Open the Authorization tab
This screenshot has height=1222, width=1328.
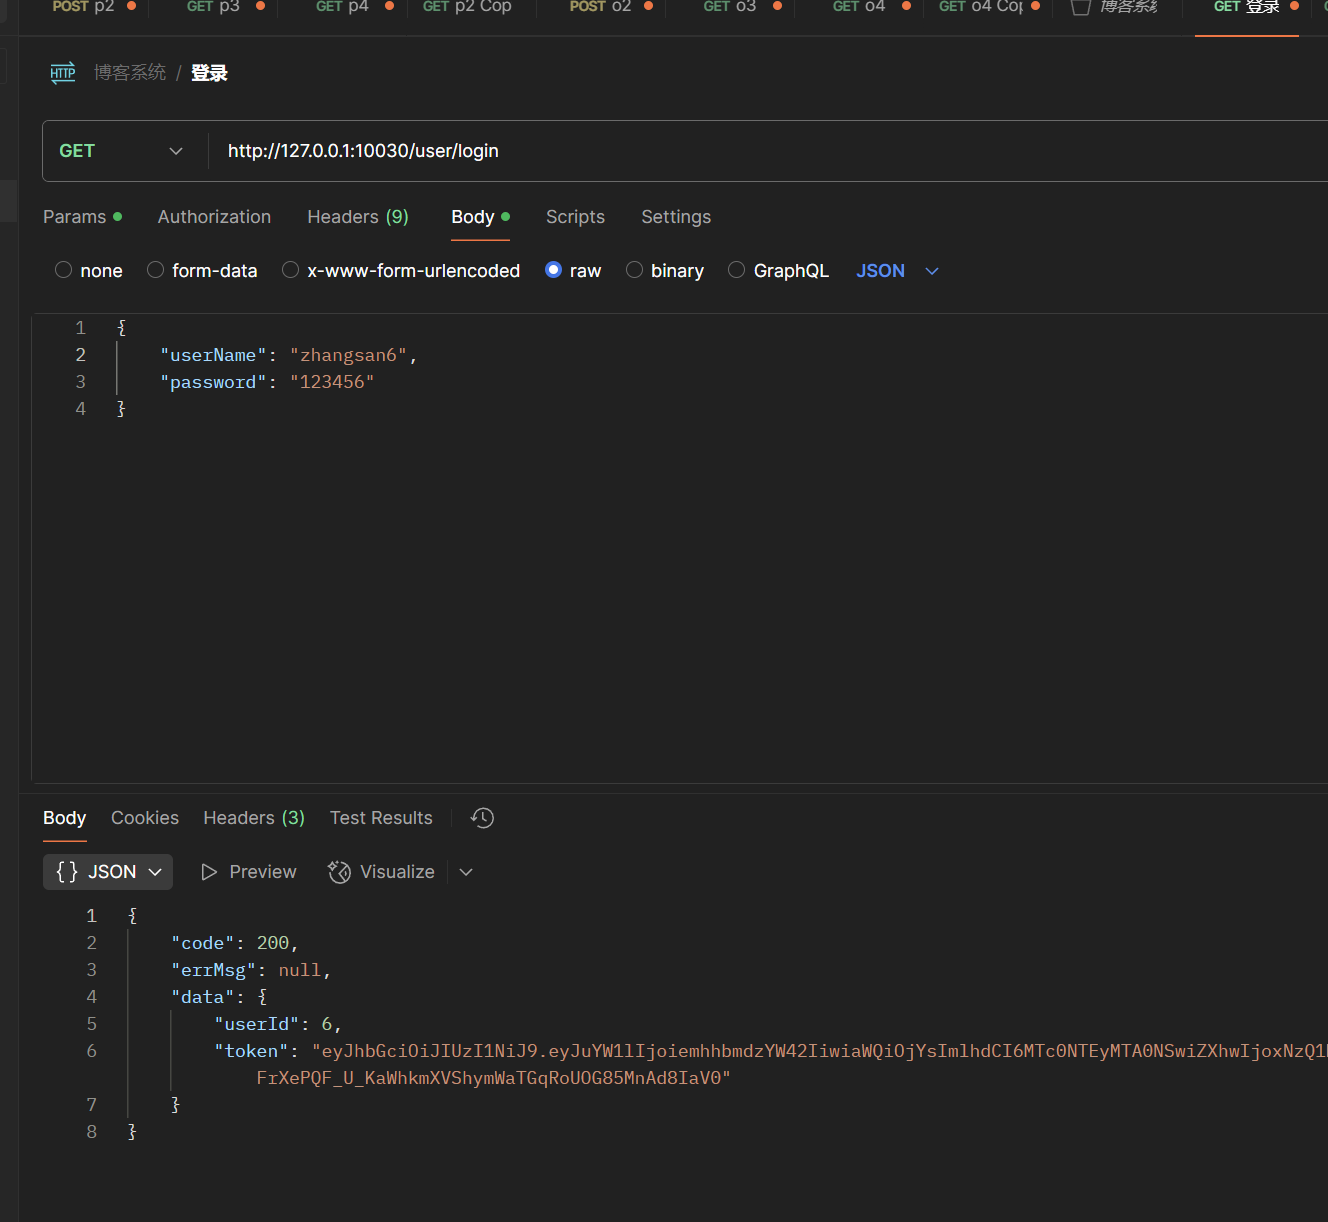214,217
